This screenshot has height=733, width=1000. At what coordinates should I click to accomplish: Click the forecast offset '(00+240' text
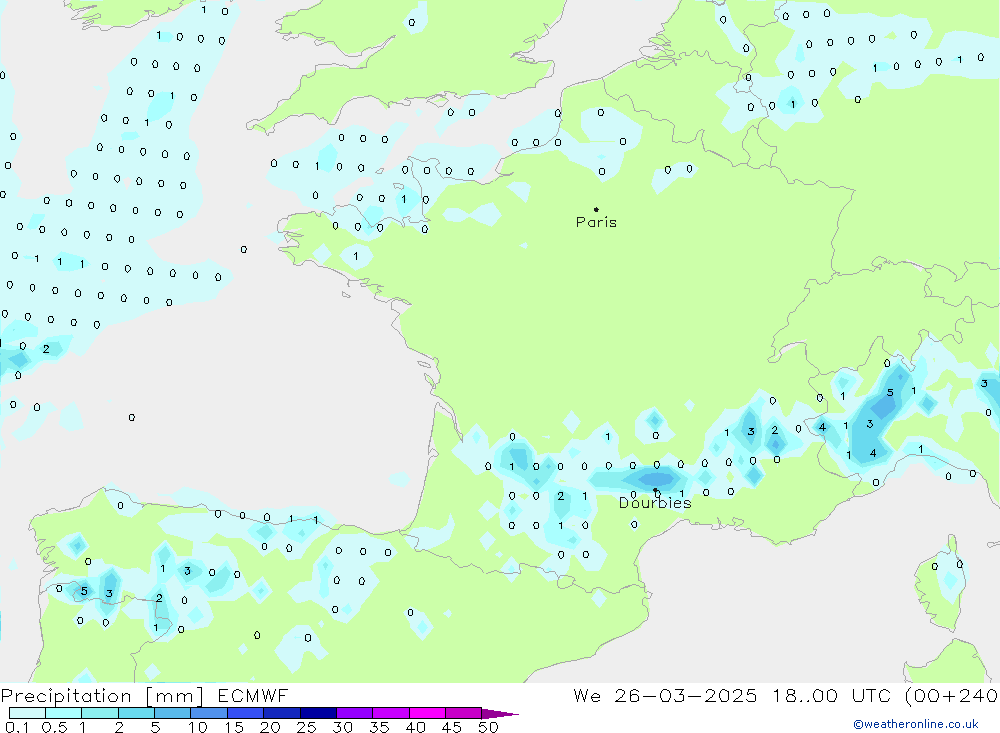click(x=952, y=695)
